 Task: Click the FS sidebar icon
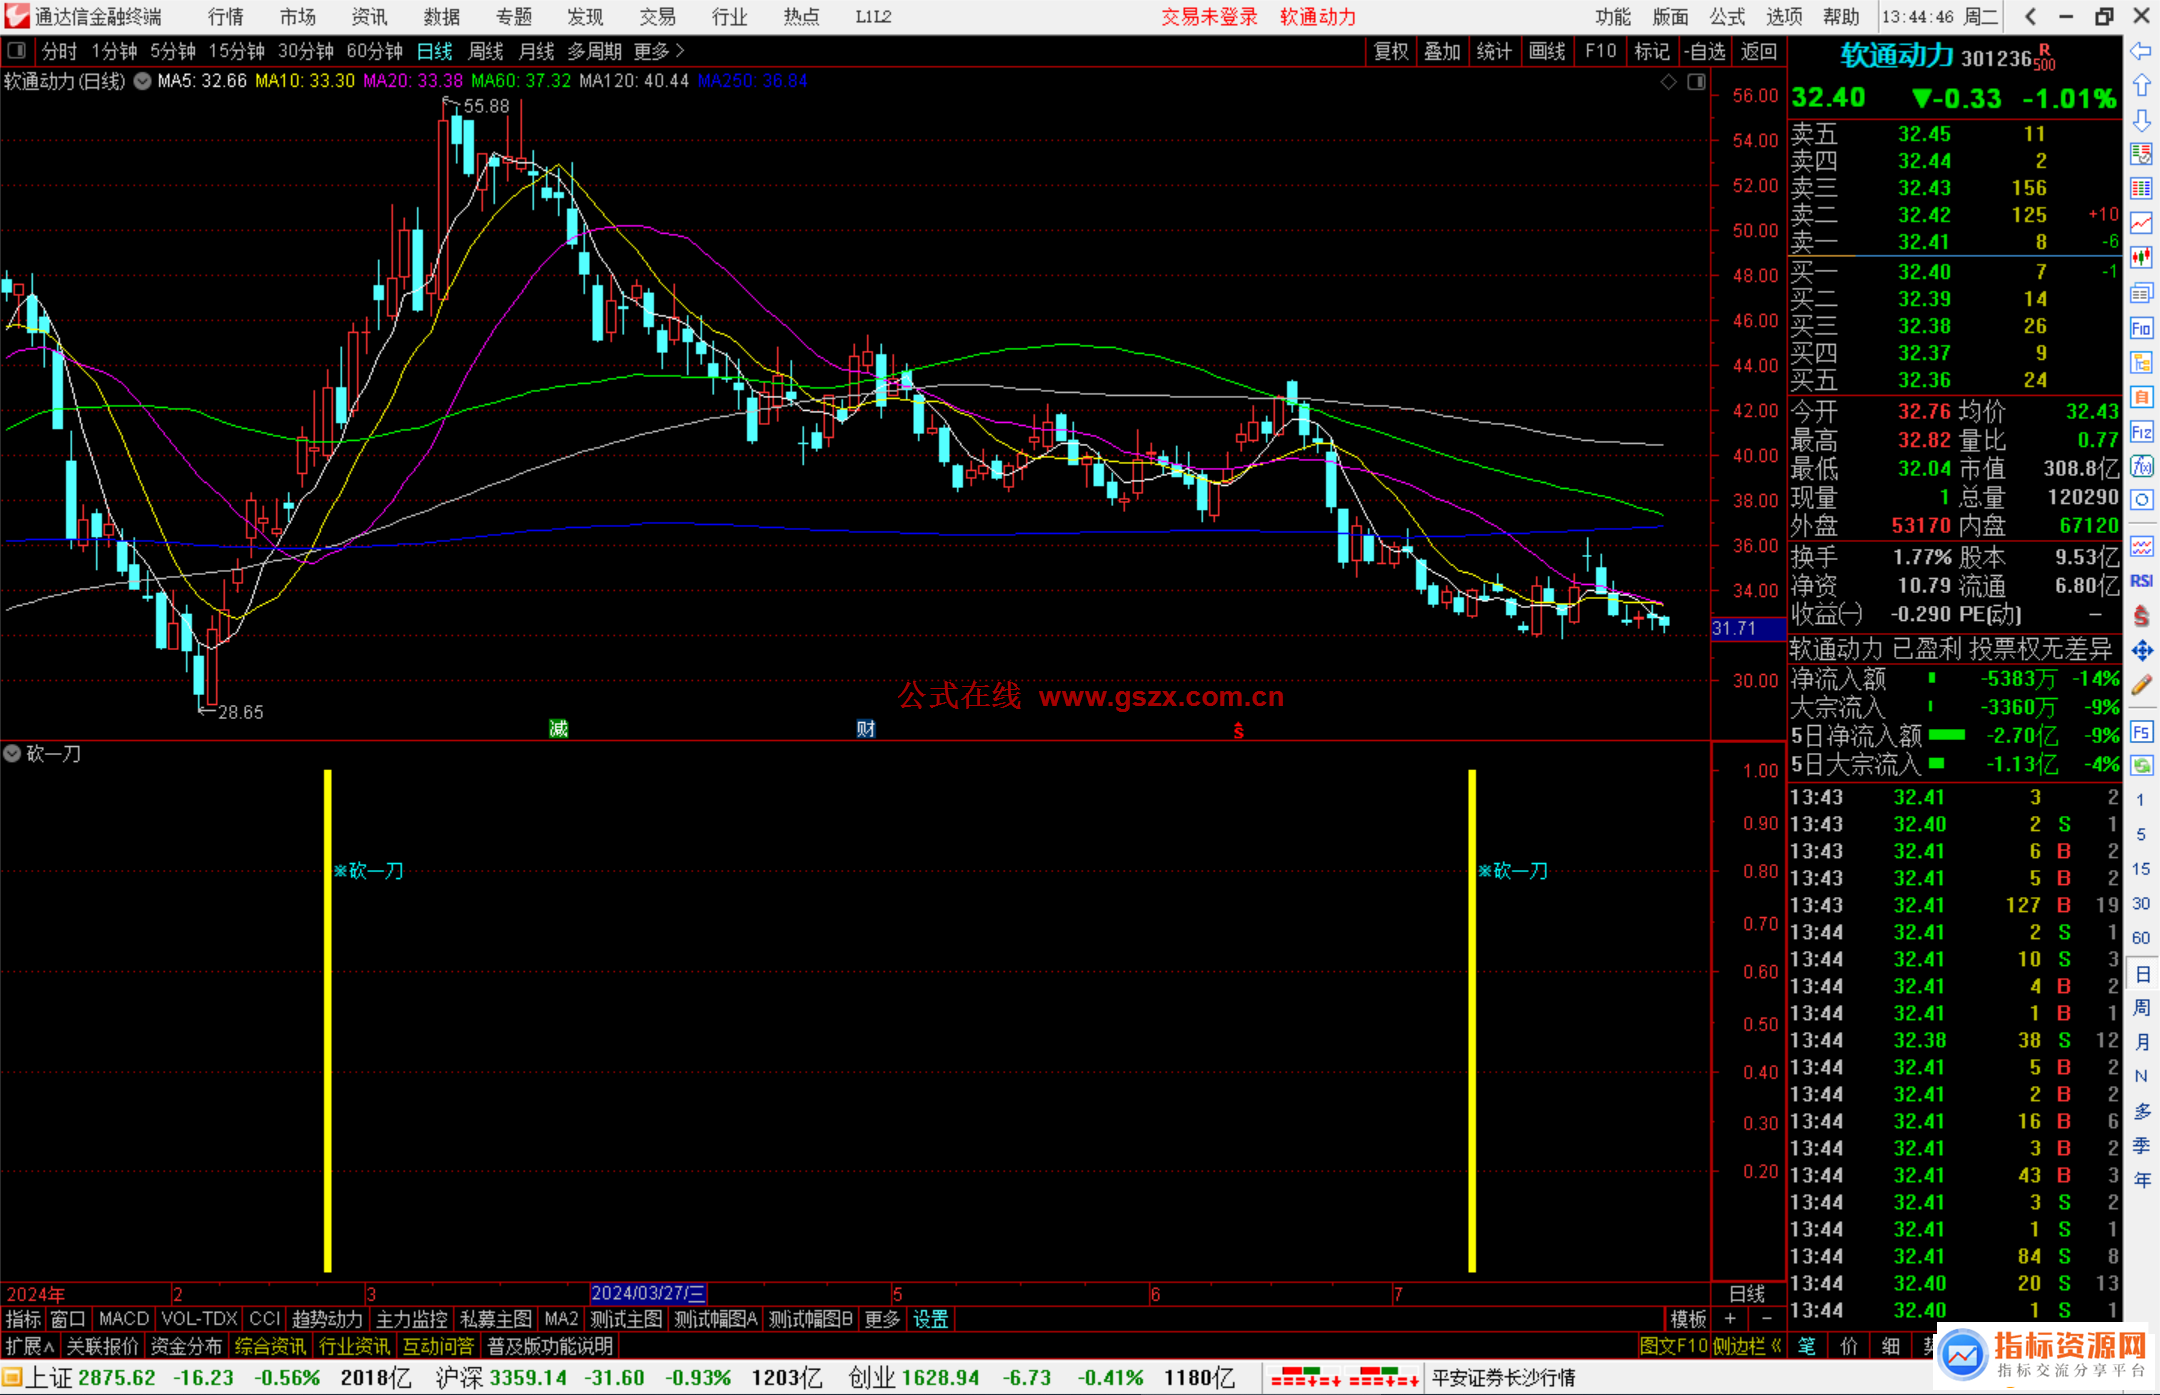(x=2141, y=732)
